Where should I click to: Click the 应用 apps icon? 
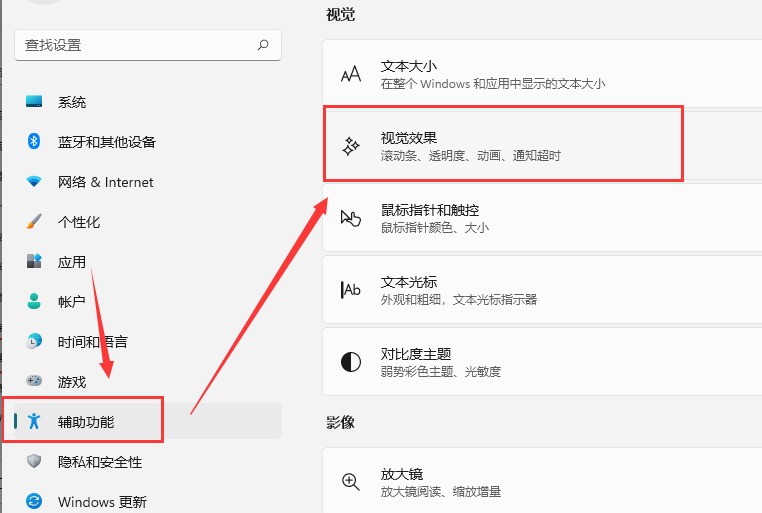pyautogui.click(x=34, y=261)
